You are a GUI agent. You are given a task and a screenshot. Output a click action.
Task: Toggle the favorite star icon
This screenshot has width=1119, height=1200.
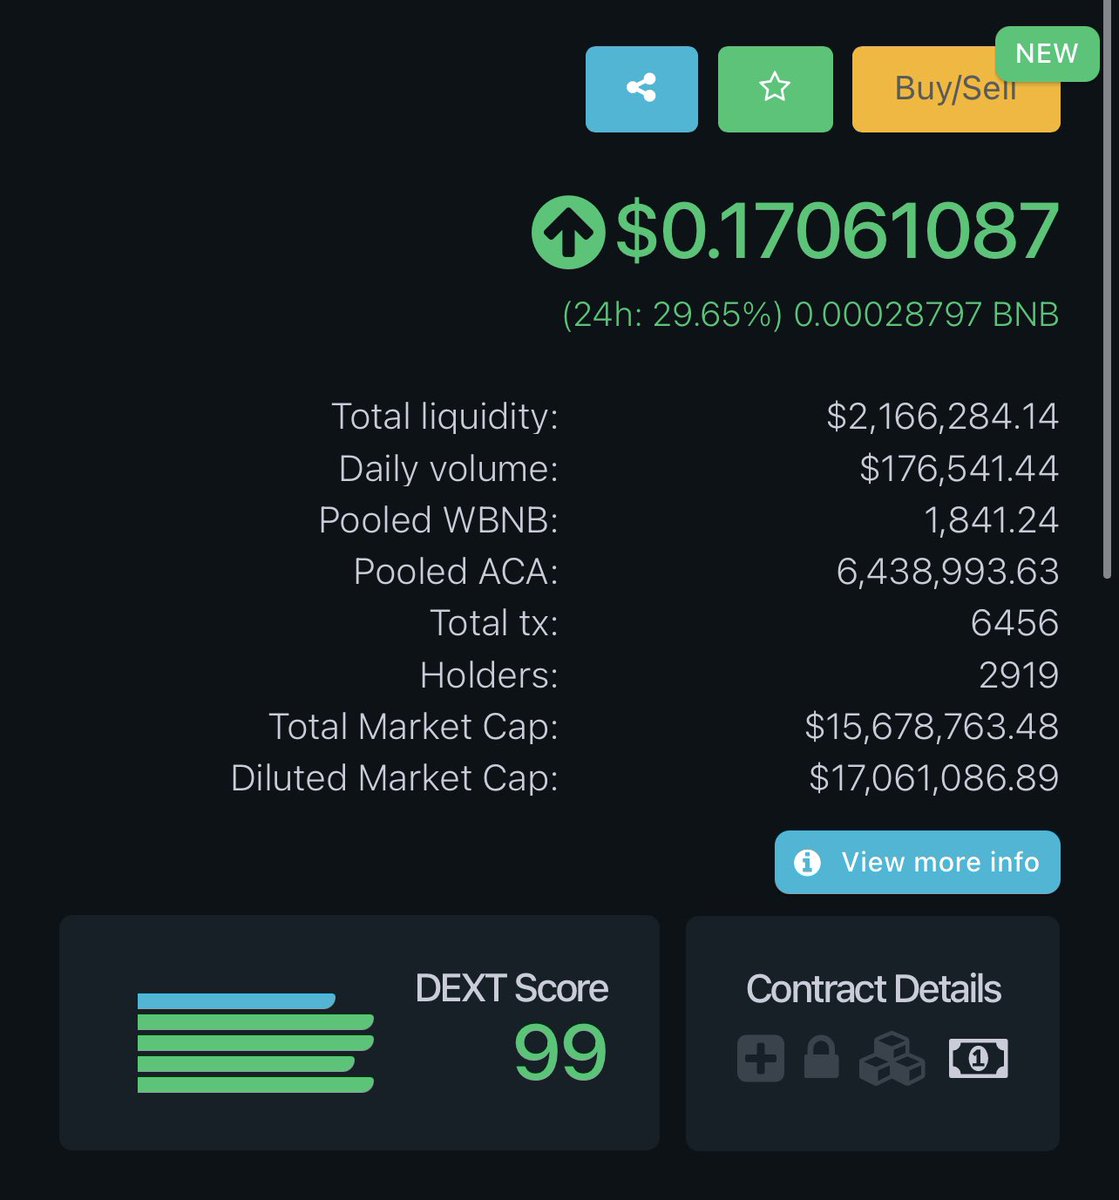[x=774, y=88]
